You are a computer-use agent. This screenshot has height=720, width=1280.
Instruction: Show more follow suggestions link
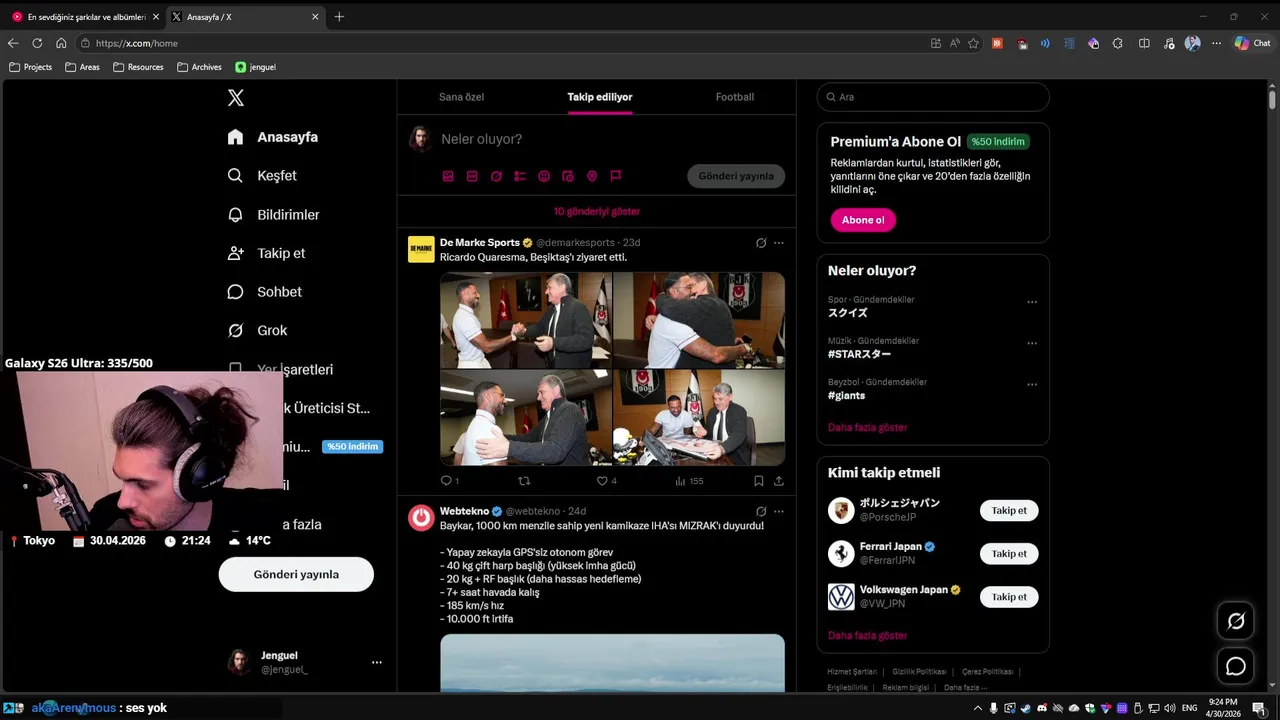868,636
